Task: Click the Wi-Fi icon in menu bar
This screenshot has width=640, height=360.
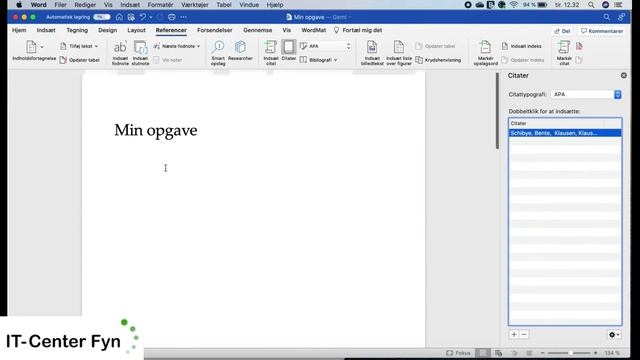Action: 514,5
